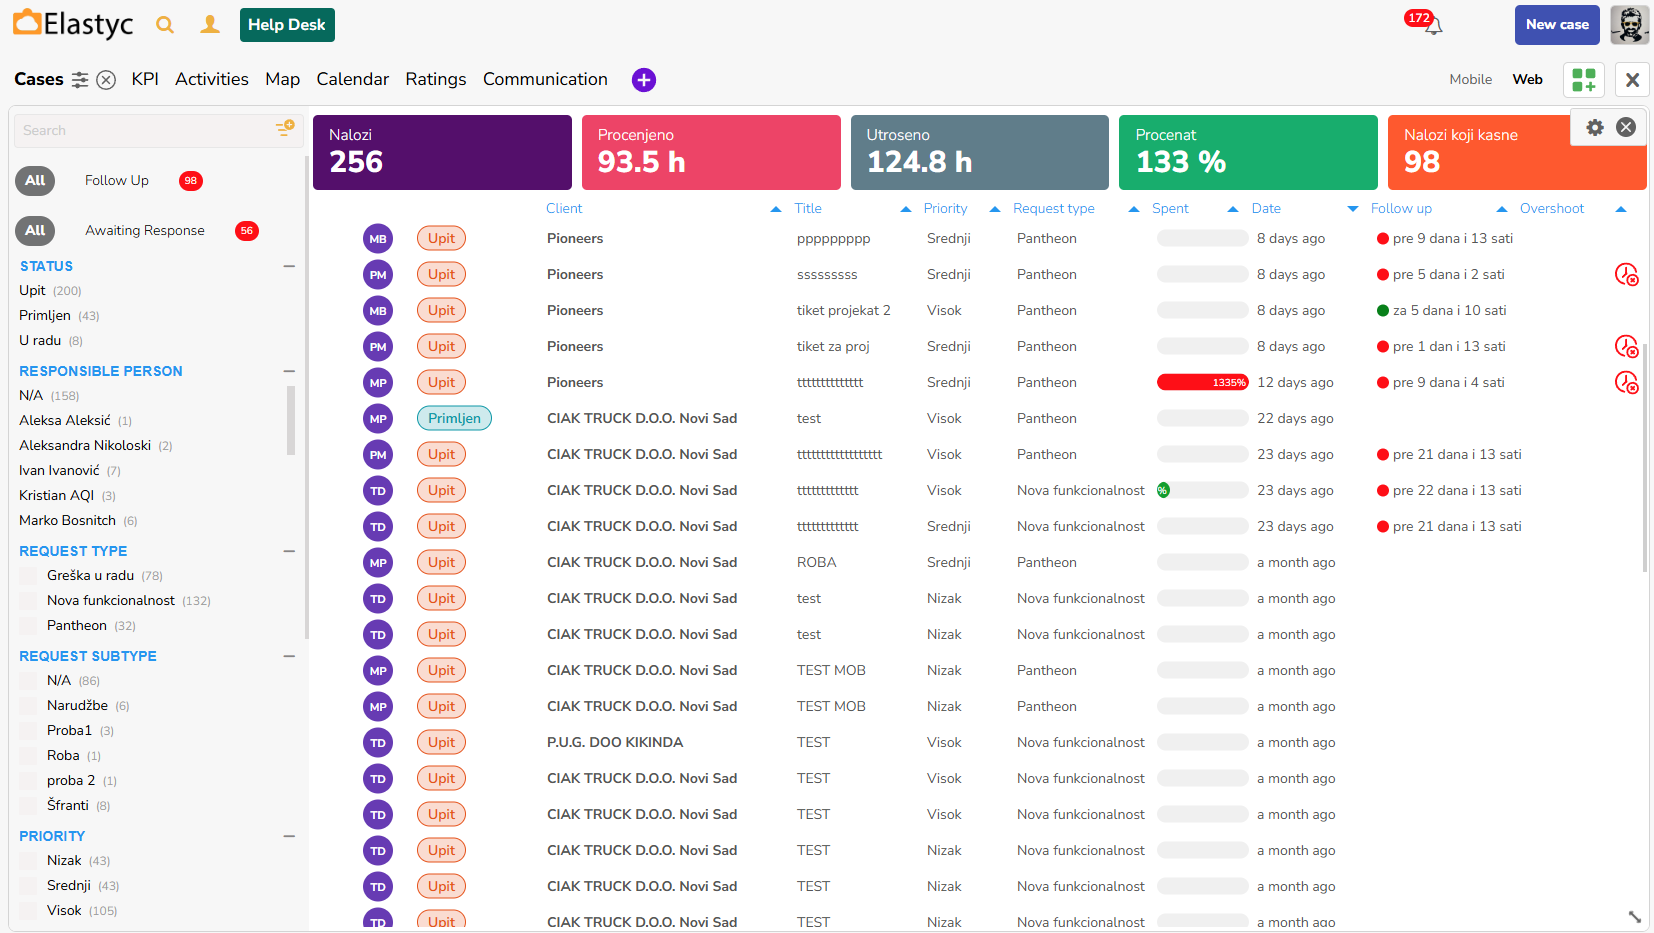Click the search magnifier icon in header
Viewport: 1654px width, 933px height.
(165, 25)
